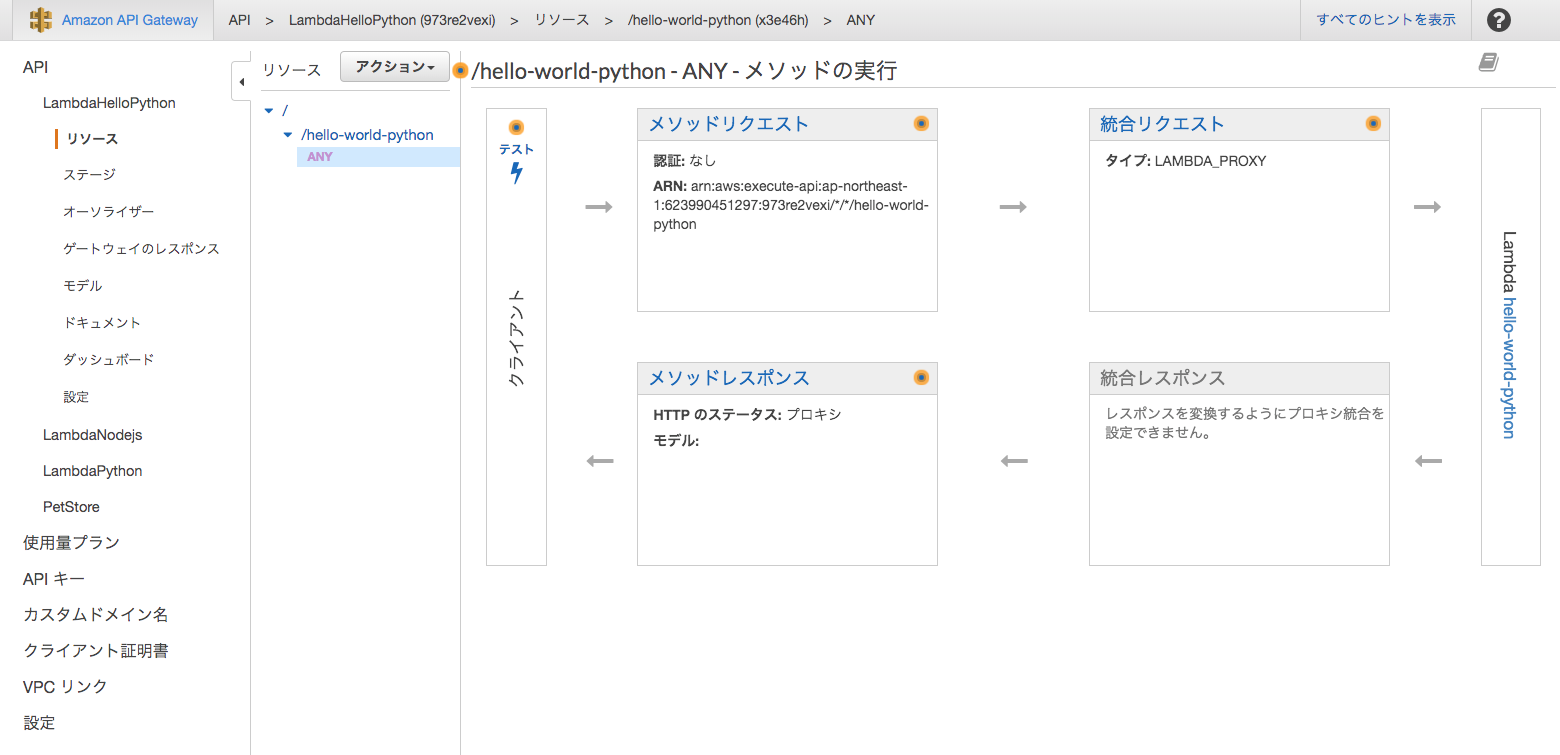Viewport: 1560px width, 755px height.
Task: Click the クライアント vertical label
Action: coord(516,338)
